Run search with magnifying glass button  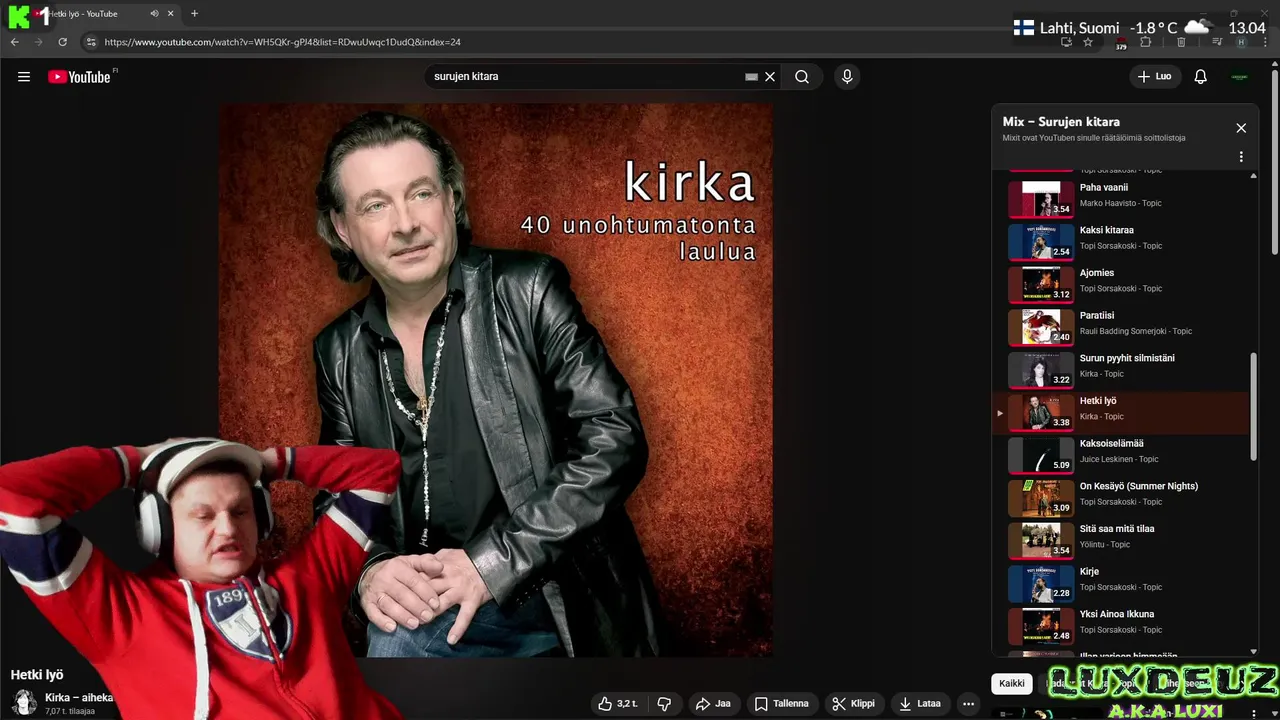[x=802, y=77]
